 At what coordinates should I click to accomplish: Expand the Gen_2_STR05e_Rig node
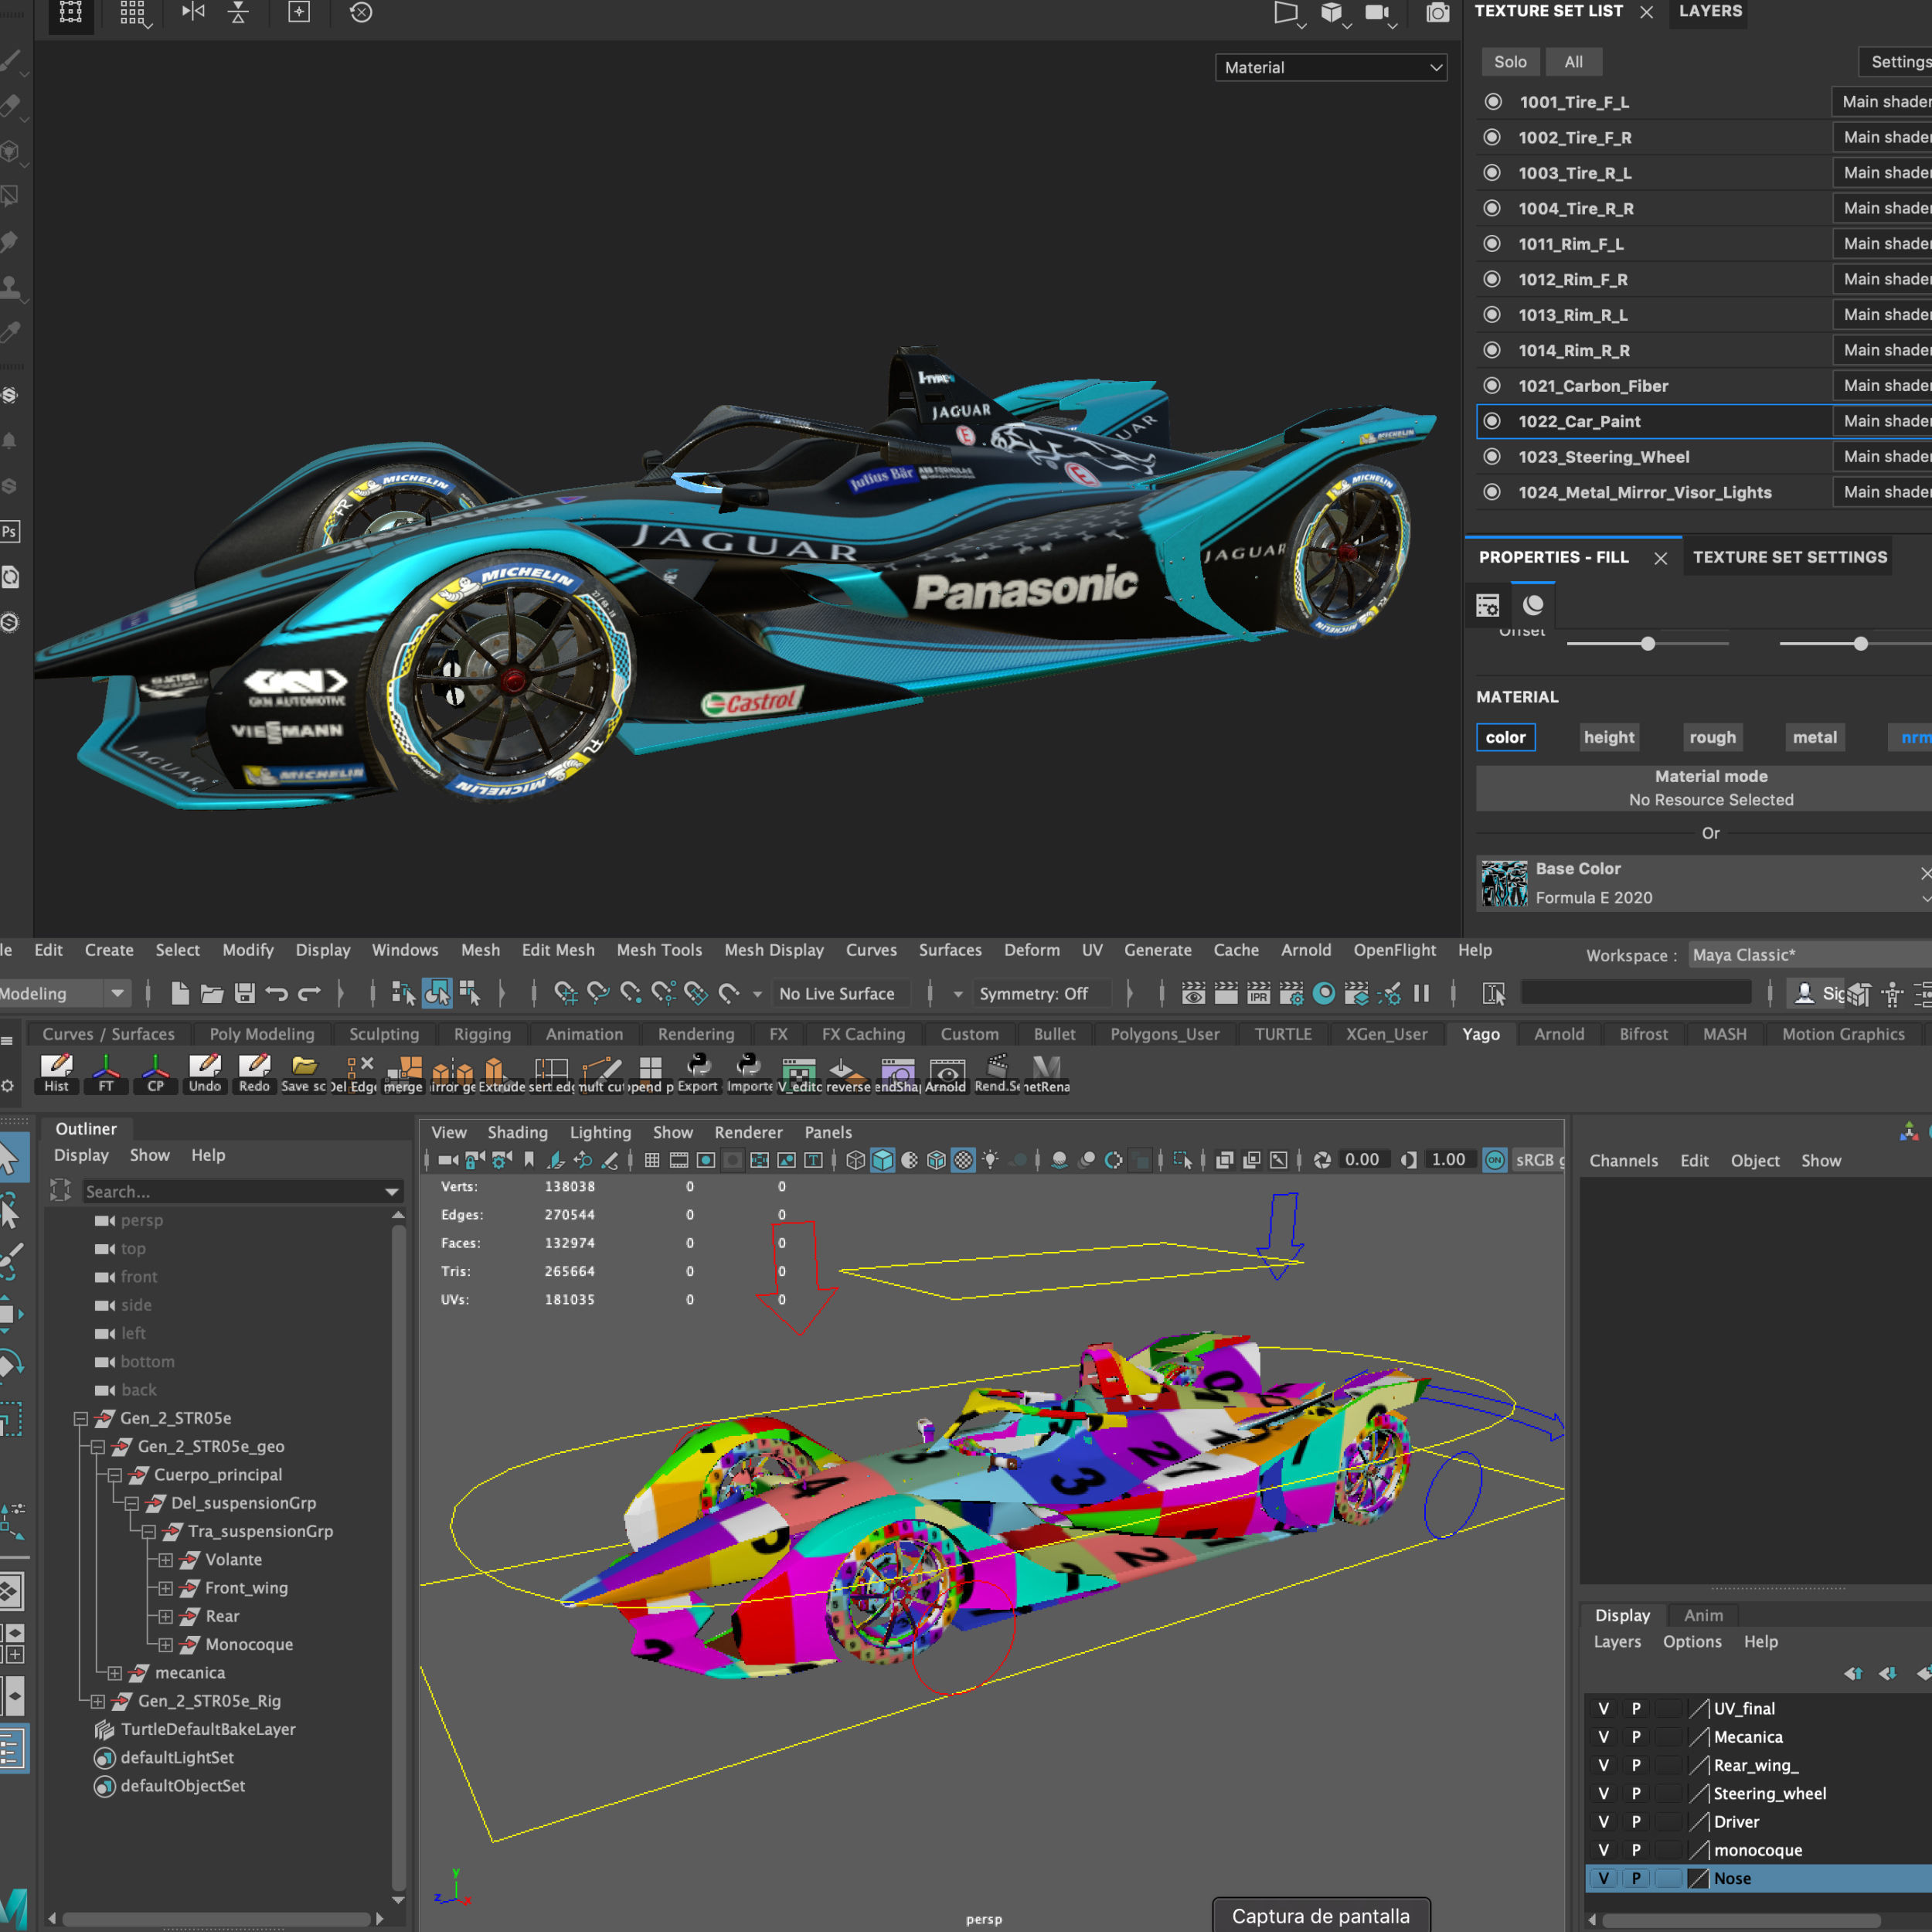coord(97,1701)
